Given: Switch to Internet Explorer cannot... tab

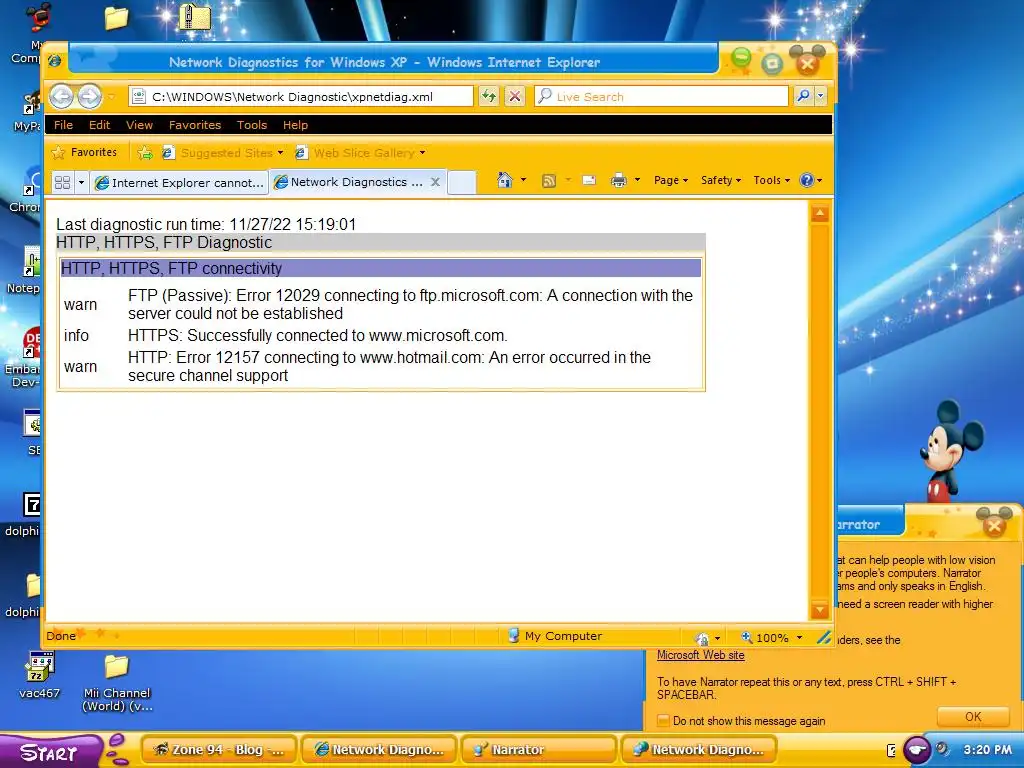Looking at the screenshot, I should [x=179, y=183].
